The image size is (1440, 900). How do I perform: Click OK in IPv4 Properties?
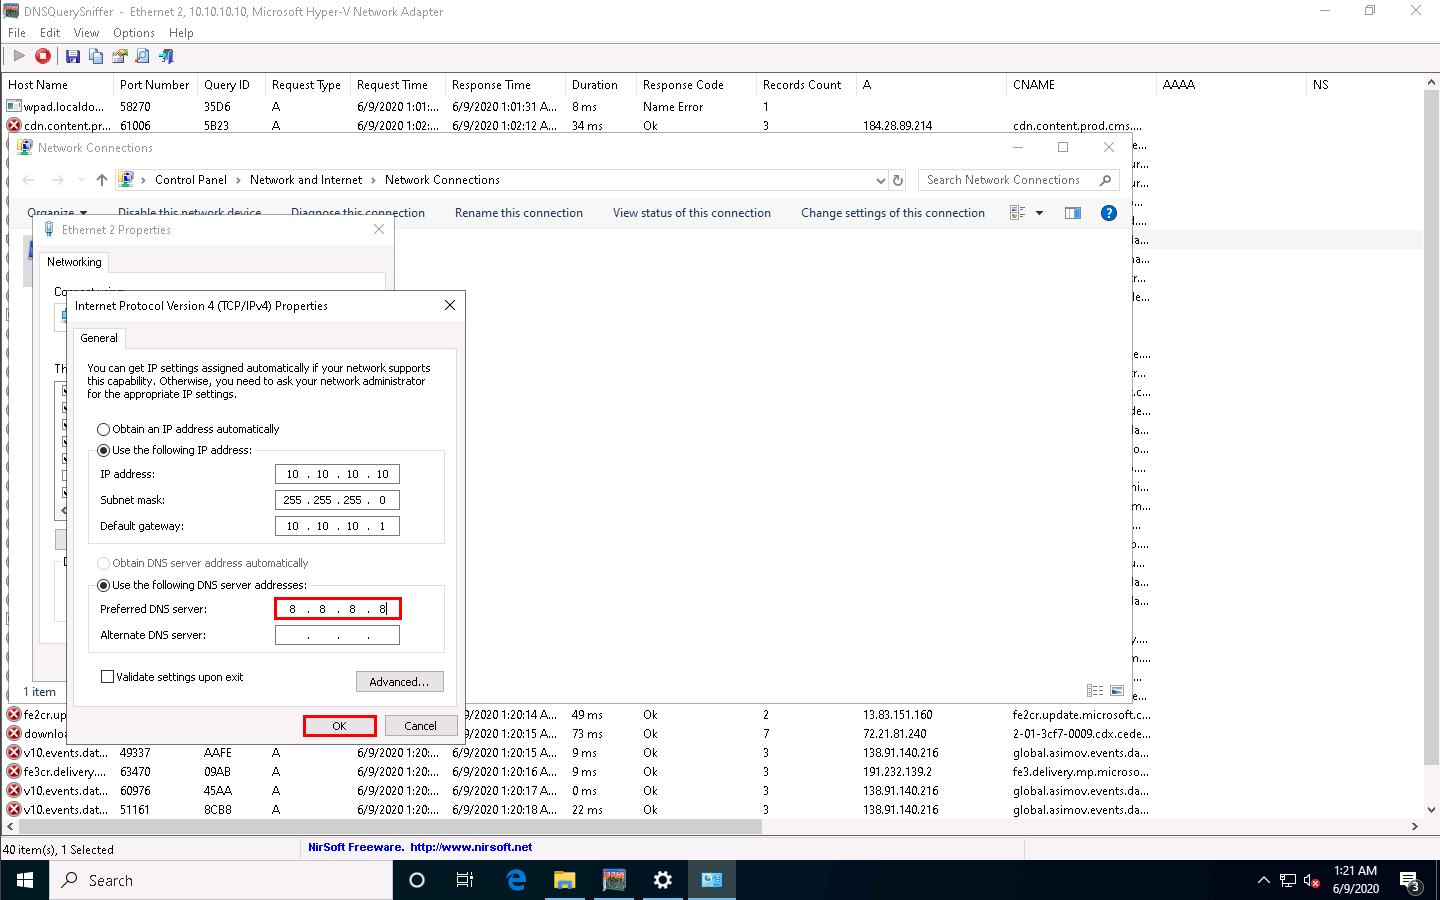pyautogui.click(x=339, y=726)
